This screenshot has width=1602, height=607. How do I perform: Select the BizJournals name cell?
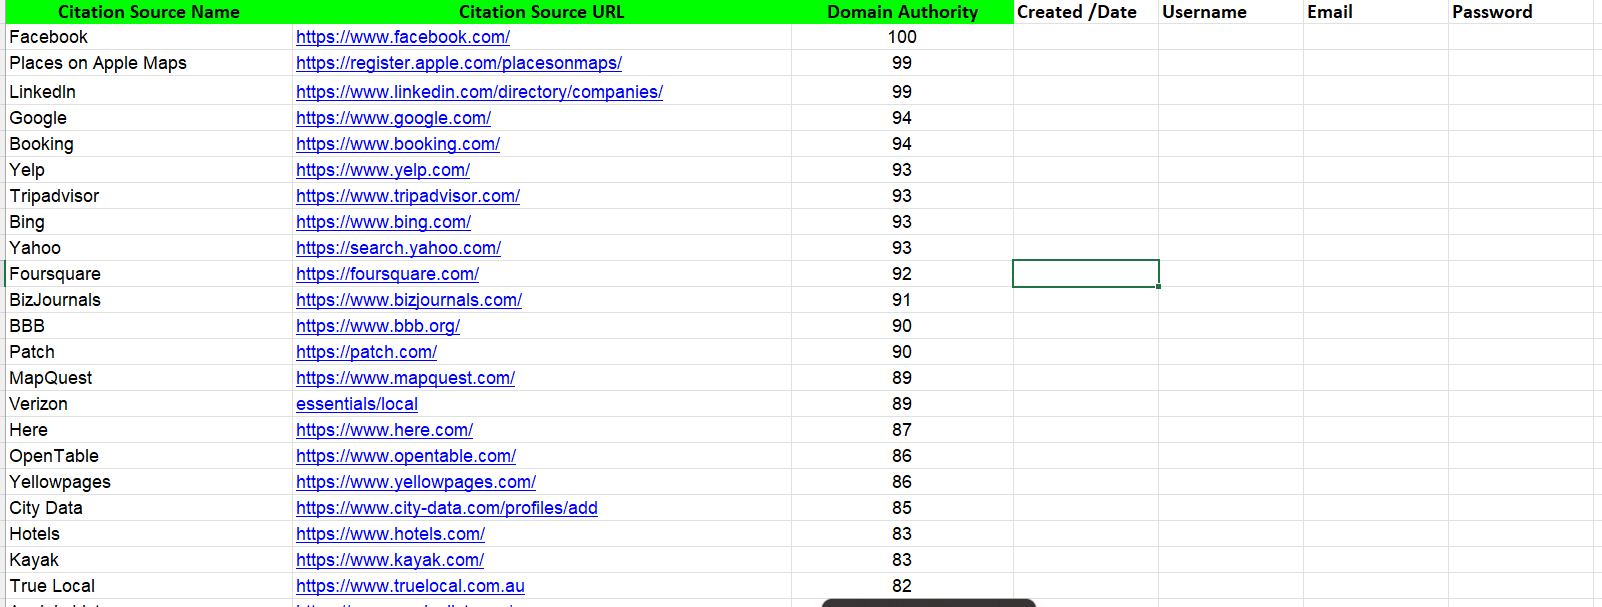click(x=148, y=300)
